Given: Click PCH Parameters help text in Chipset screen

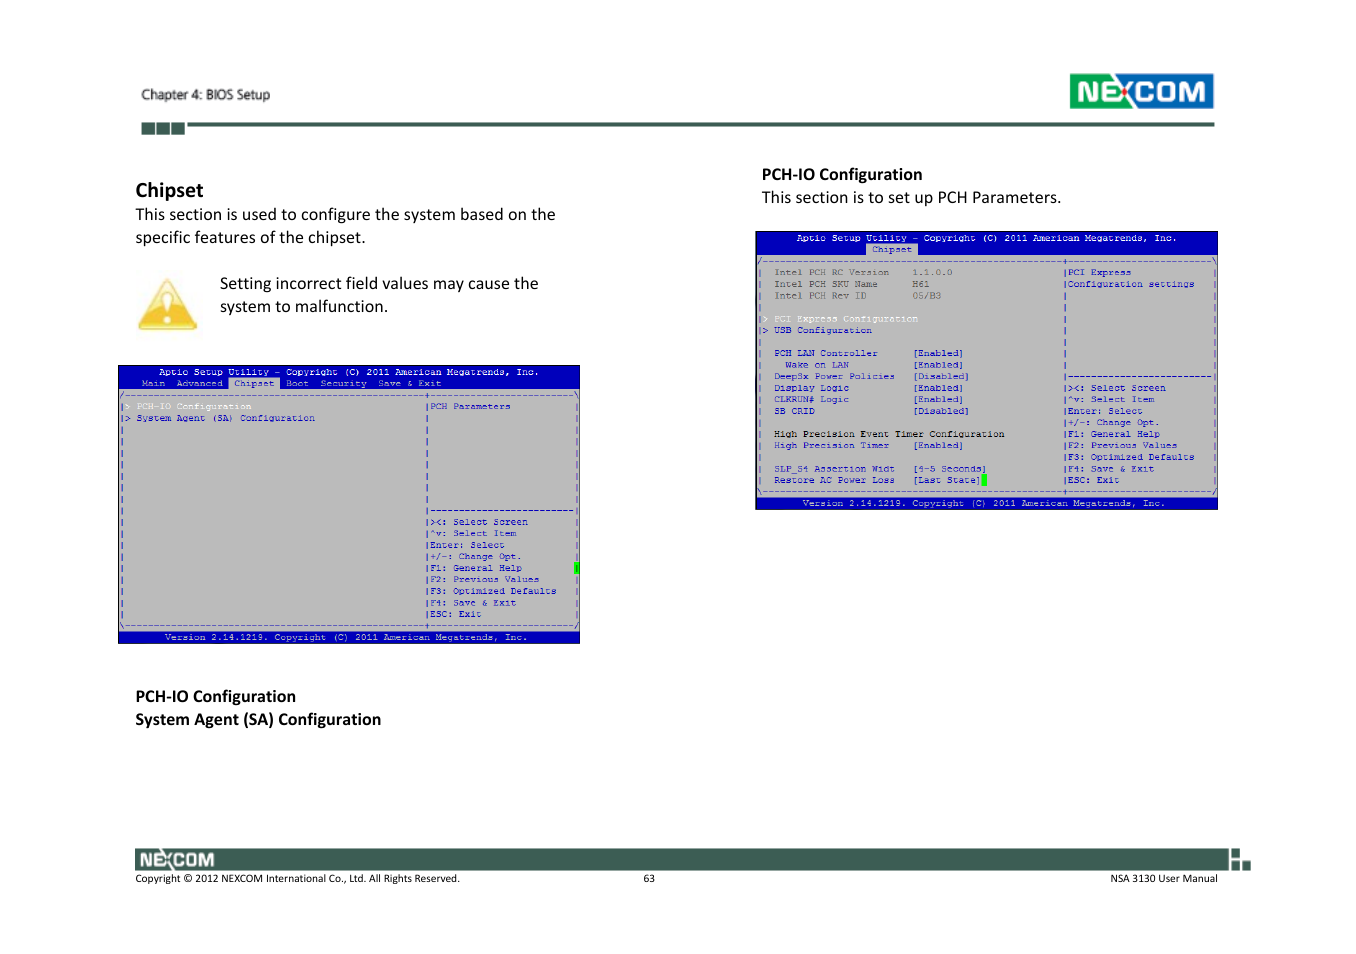Looking at the screenshot, I should (x=471, y=407).
